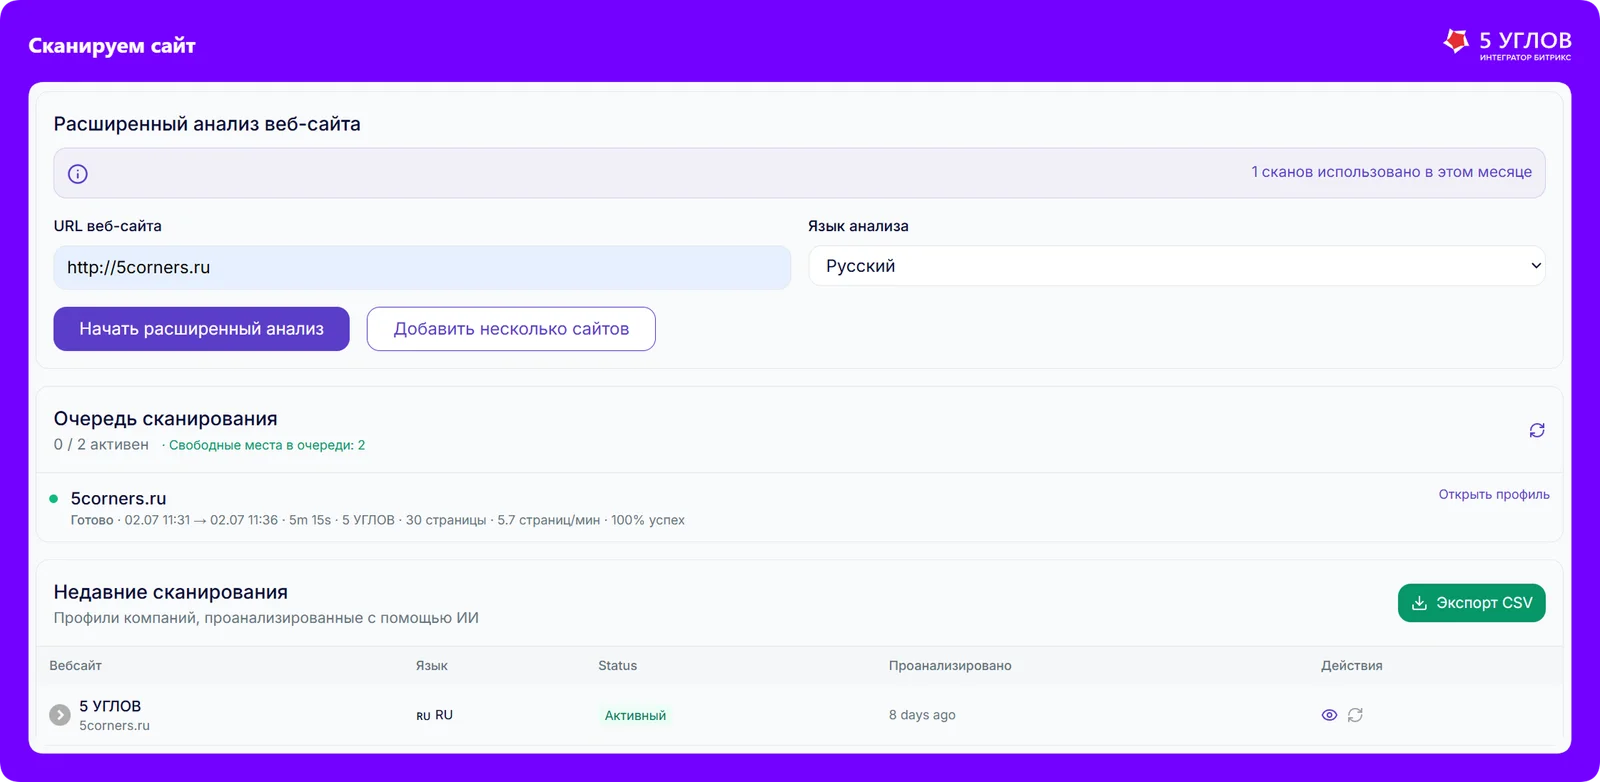Rescan 5corners.ru using the row refresh icon
This screenshot has height=782, width=1600.
pos(1355,715)
